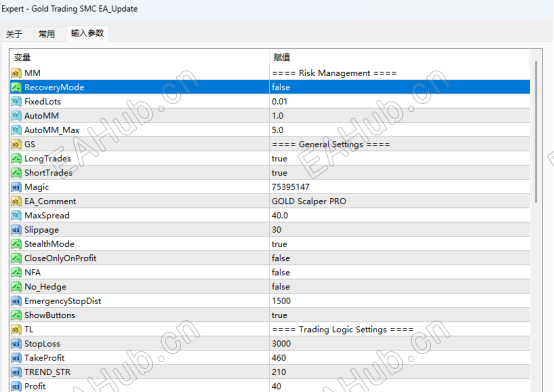Click the MM string parameter icon
554x392 pixels.
pos(16,73)
